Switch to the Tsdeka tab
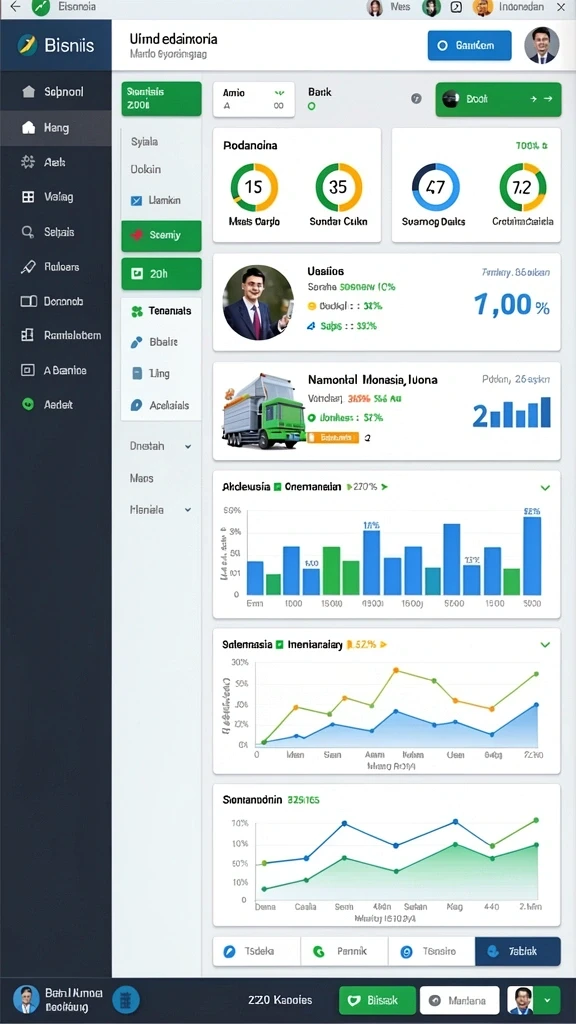Screen dimensions: 576x1024 coord(257,952)
